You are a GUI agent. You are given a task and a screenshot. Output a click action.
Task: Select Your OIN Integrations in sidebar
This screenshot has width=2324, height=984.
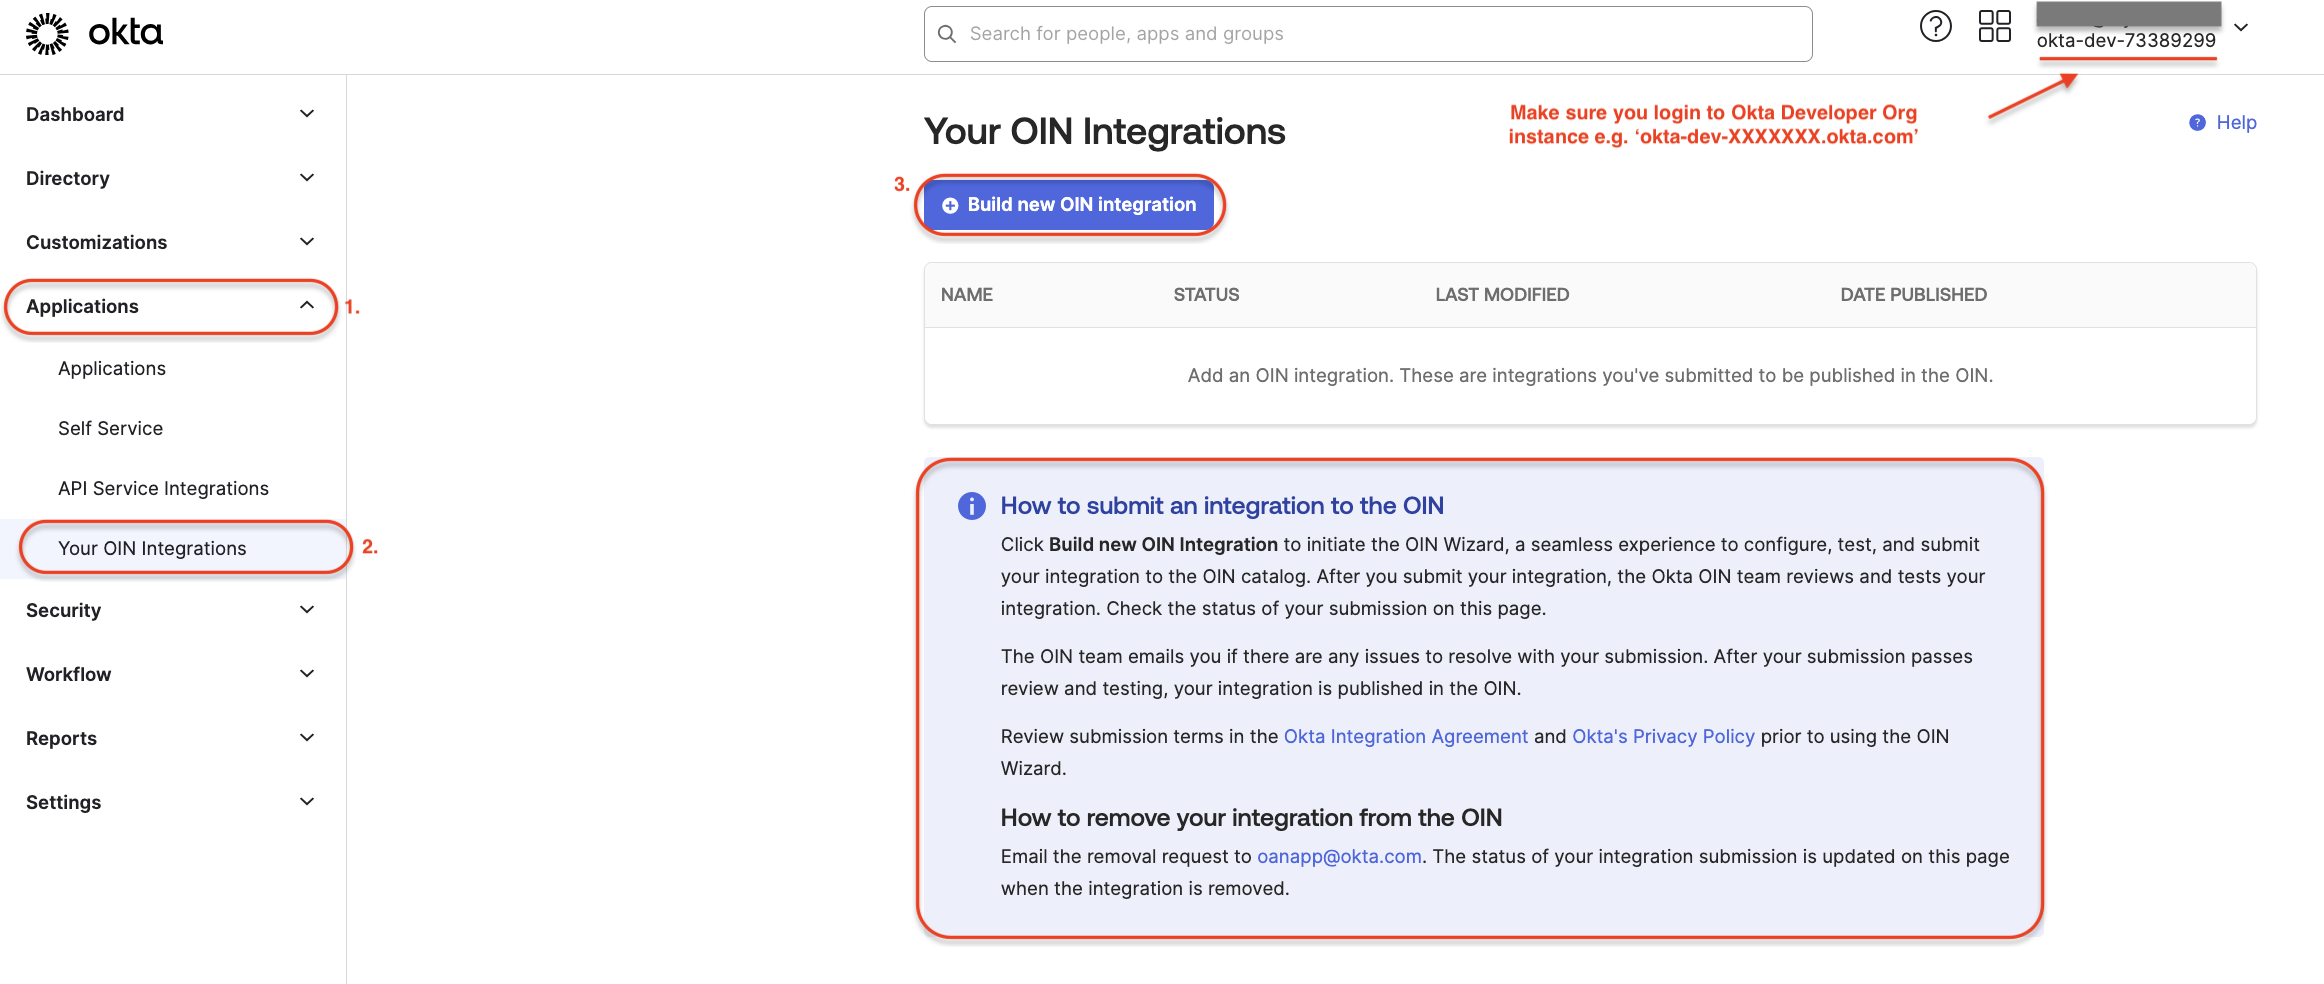tap(152, 548)
